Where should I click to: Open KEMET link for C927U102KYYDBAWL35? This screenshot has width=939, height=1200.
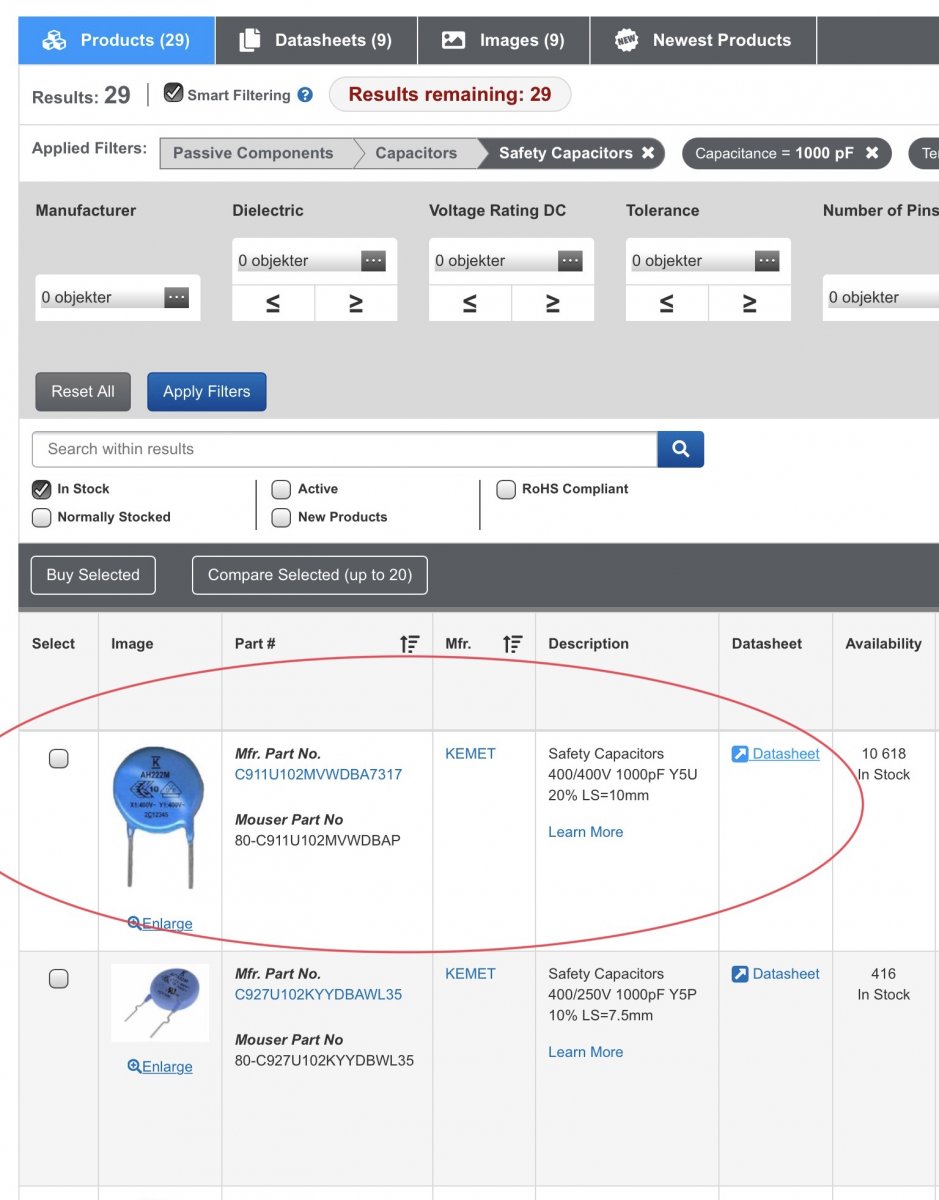[470, 974]
